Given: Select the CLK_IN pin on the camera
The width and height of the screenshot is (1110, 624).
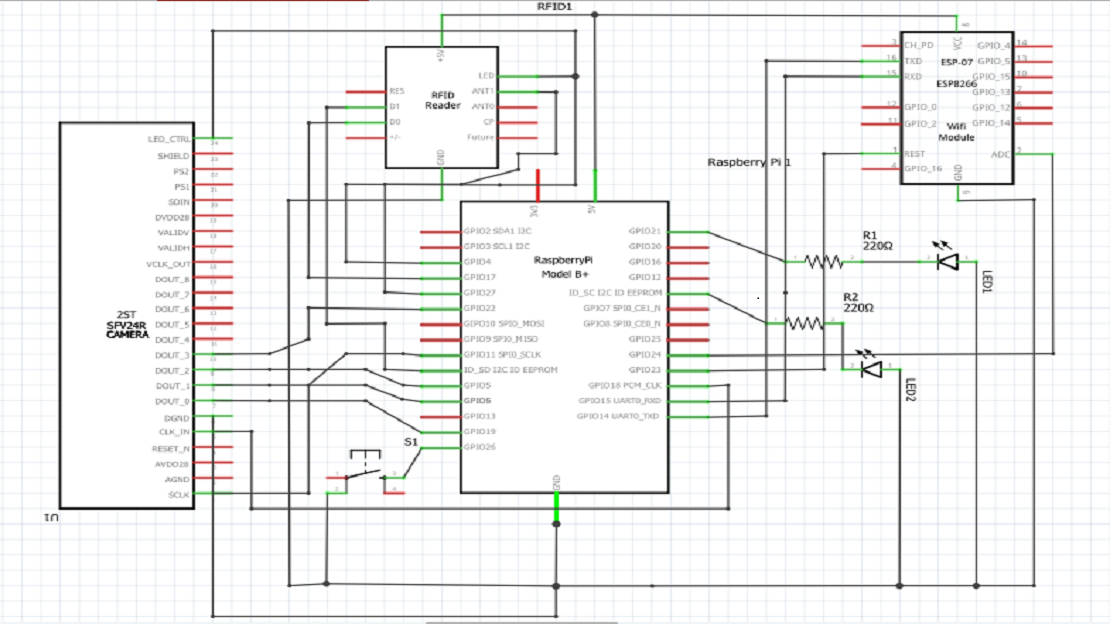Looking at the screenshot, I should tap(174, 432).
